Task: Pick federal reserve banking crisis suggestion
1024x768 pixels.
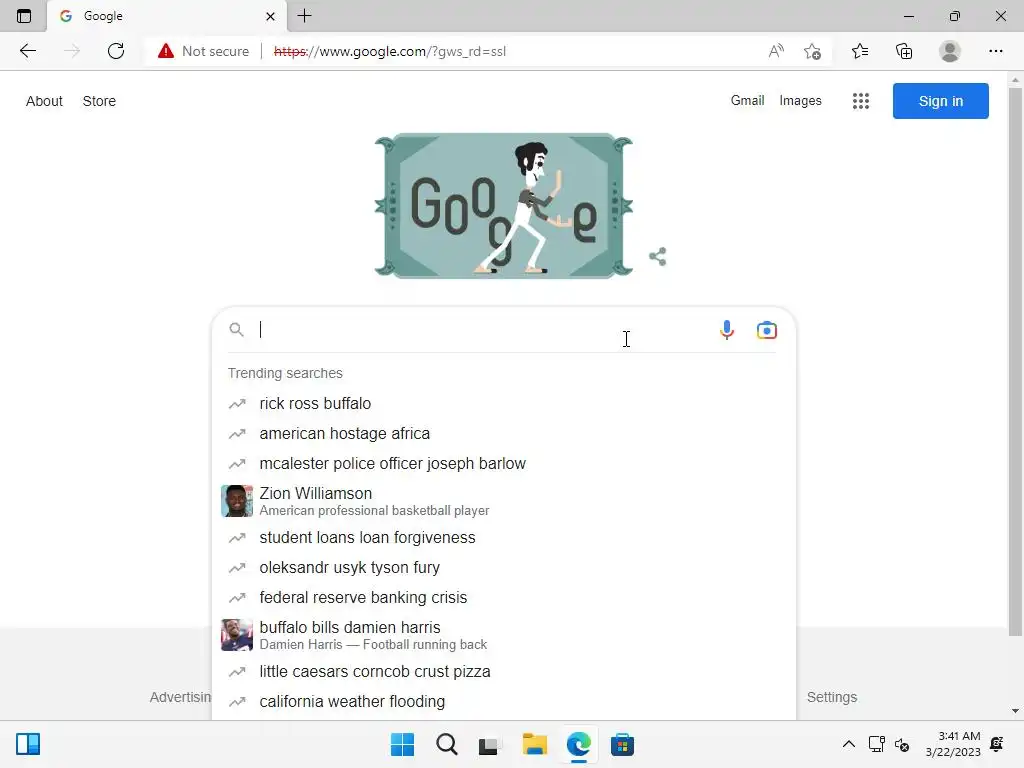Action: [x=503, y=598]
